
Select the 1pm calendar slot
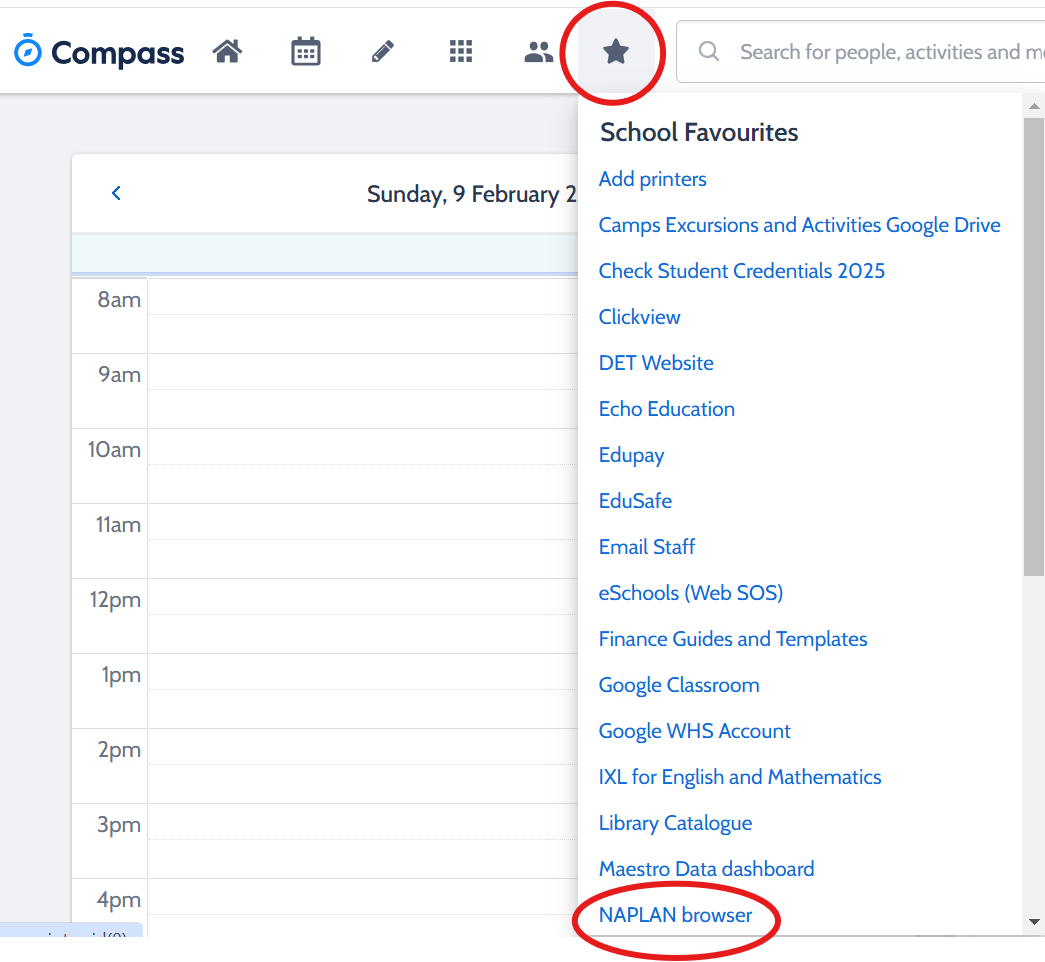(x=363, y=691)
